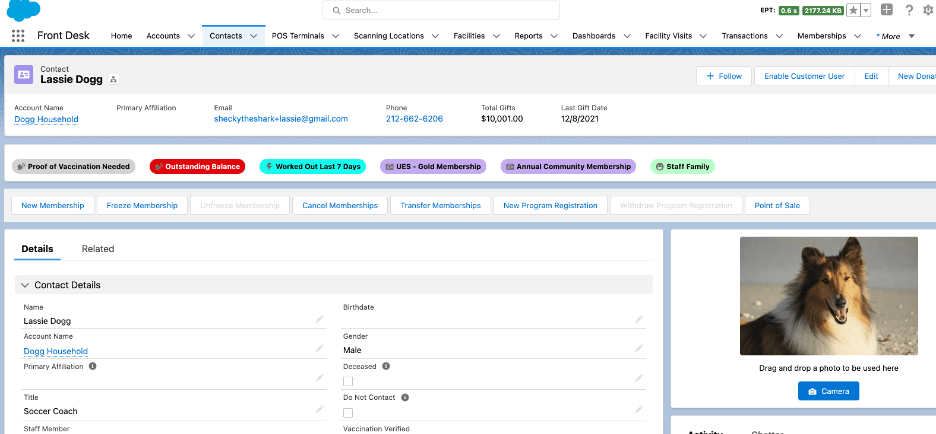Screen dimensions: 936x434
Task: Expand the POS Terminals dropdown chevron
Action: click(x=335, y=36)
